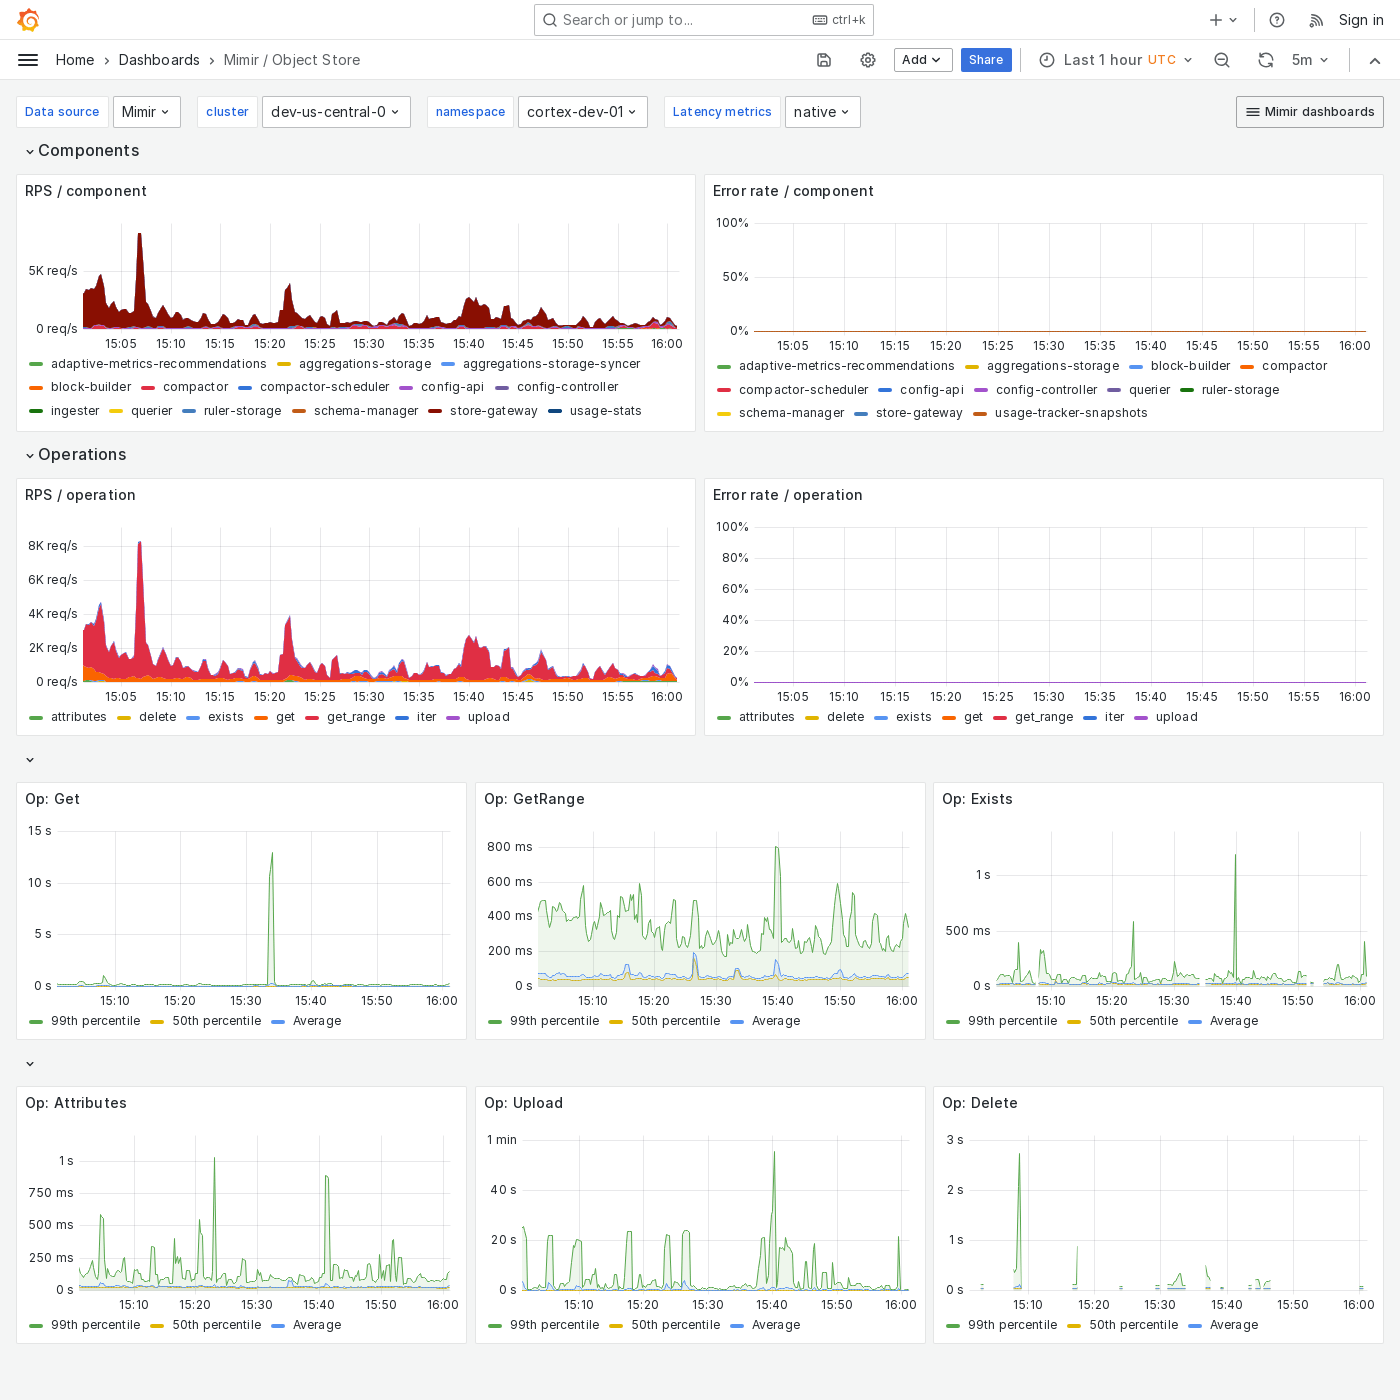Click the Op: Exists panel title
This screenshot has height=1400, width=1400.
[977, 799]
